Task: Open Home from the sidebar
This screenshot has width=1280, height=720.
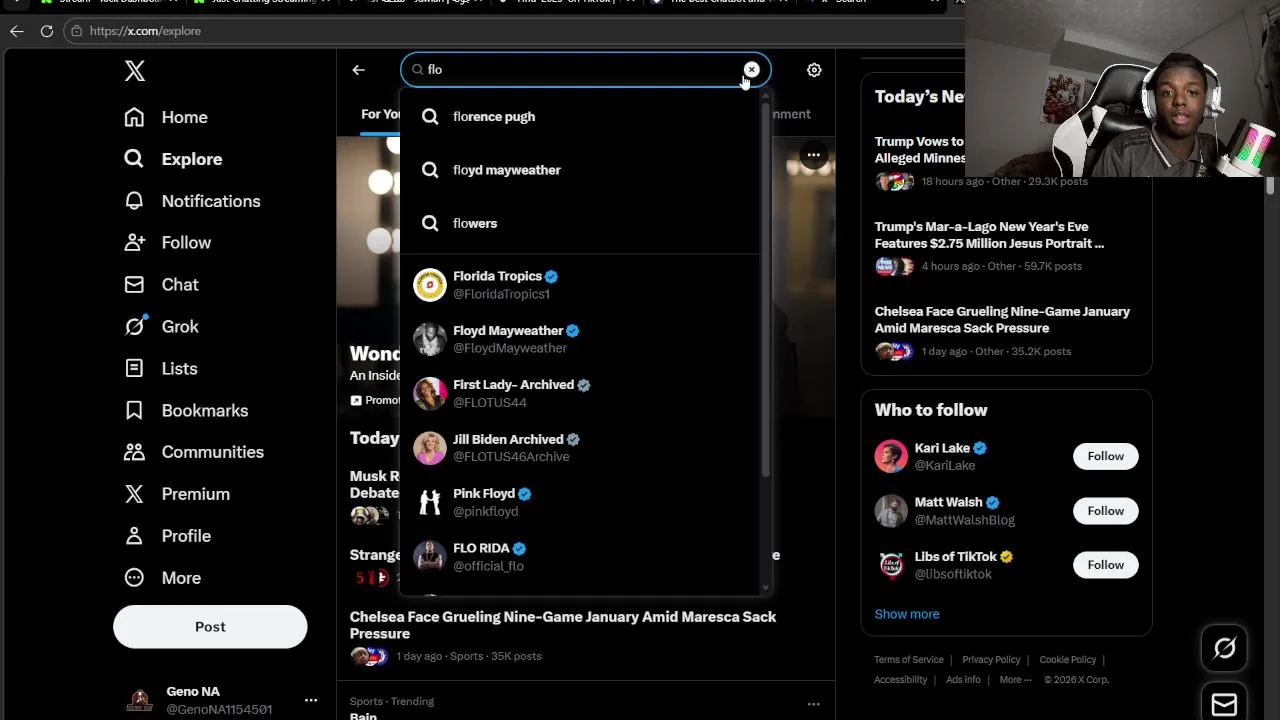Action: click(166, 117)
